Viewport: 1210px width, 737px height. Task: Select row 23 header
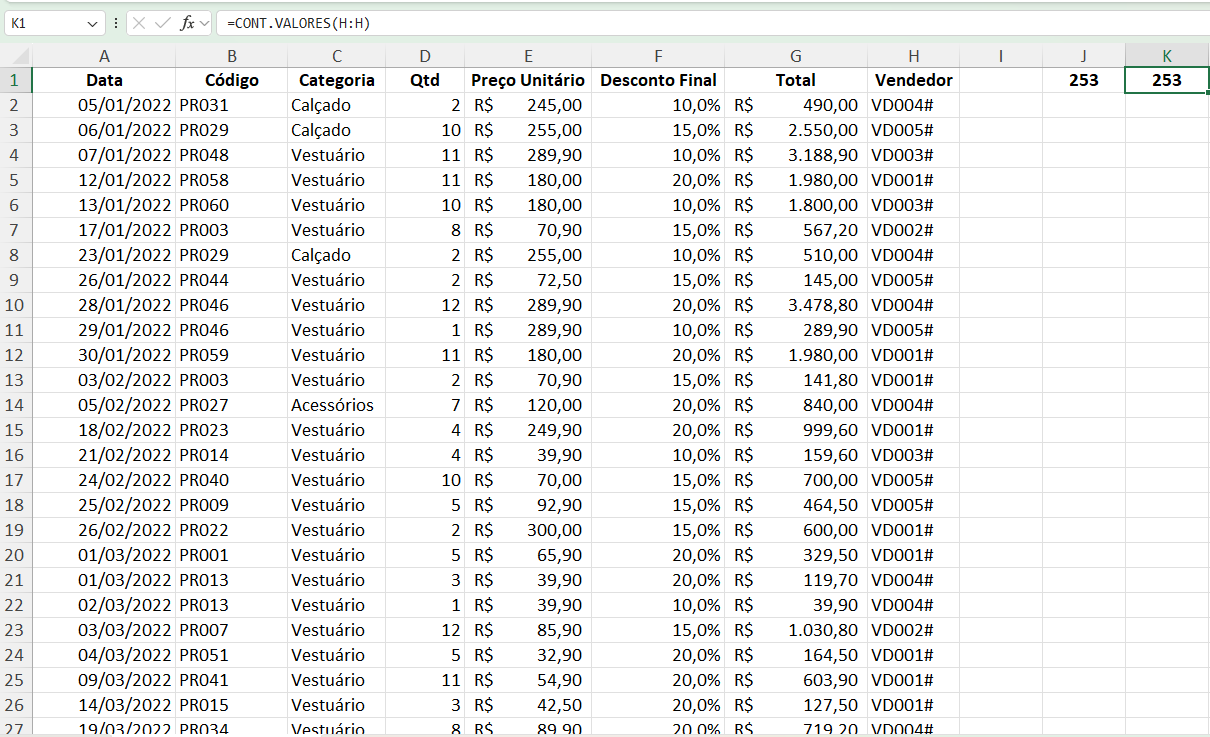(x=17, y=630)
